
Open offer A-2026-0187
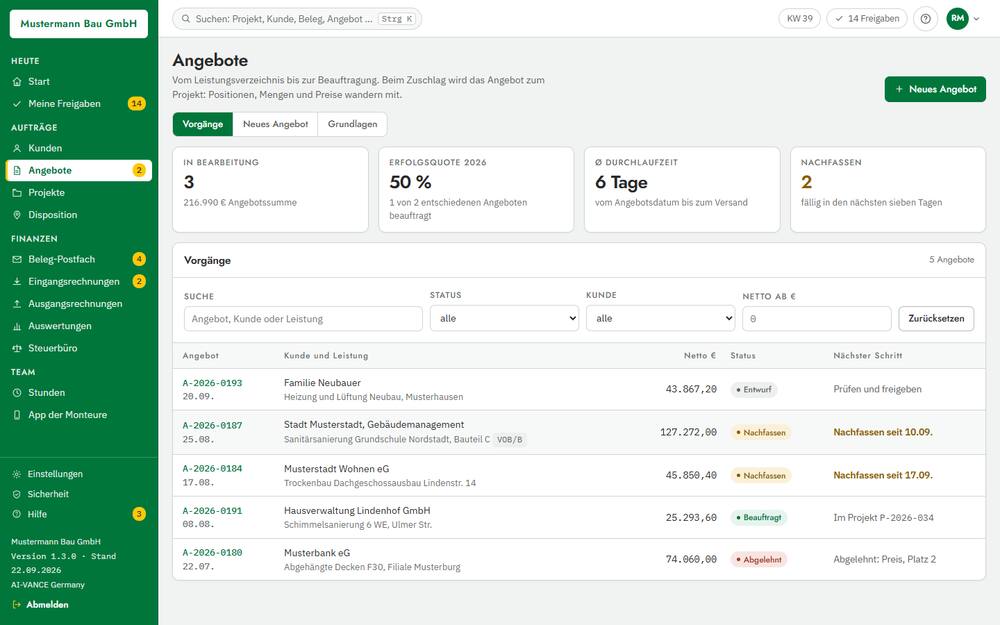tap(212, 425)
